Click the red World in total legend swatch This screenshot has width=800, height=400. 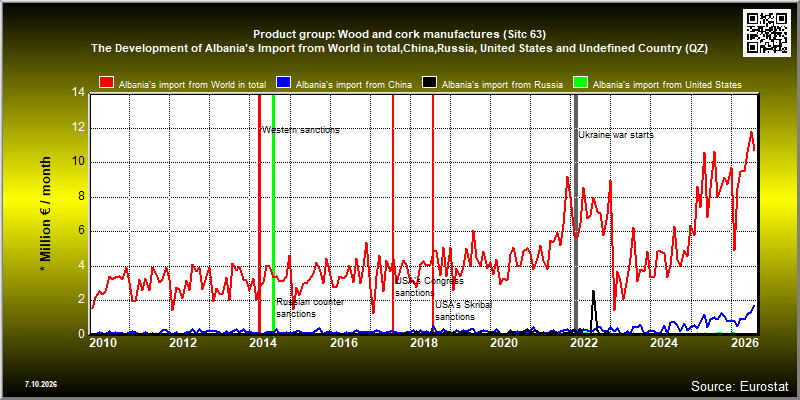107,84
